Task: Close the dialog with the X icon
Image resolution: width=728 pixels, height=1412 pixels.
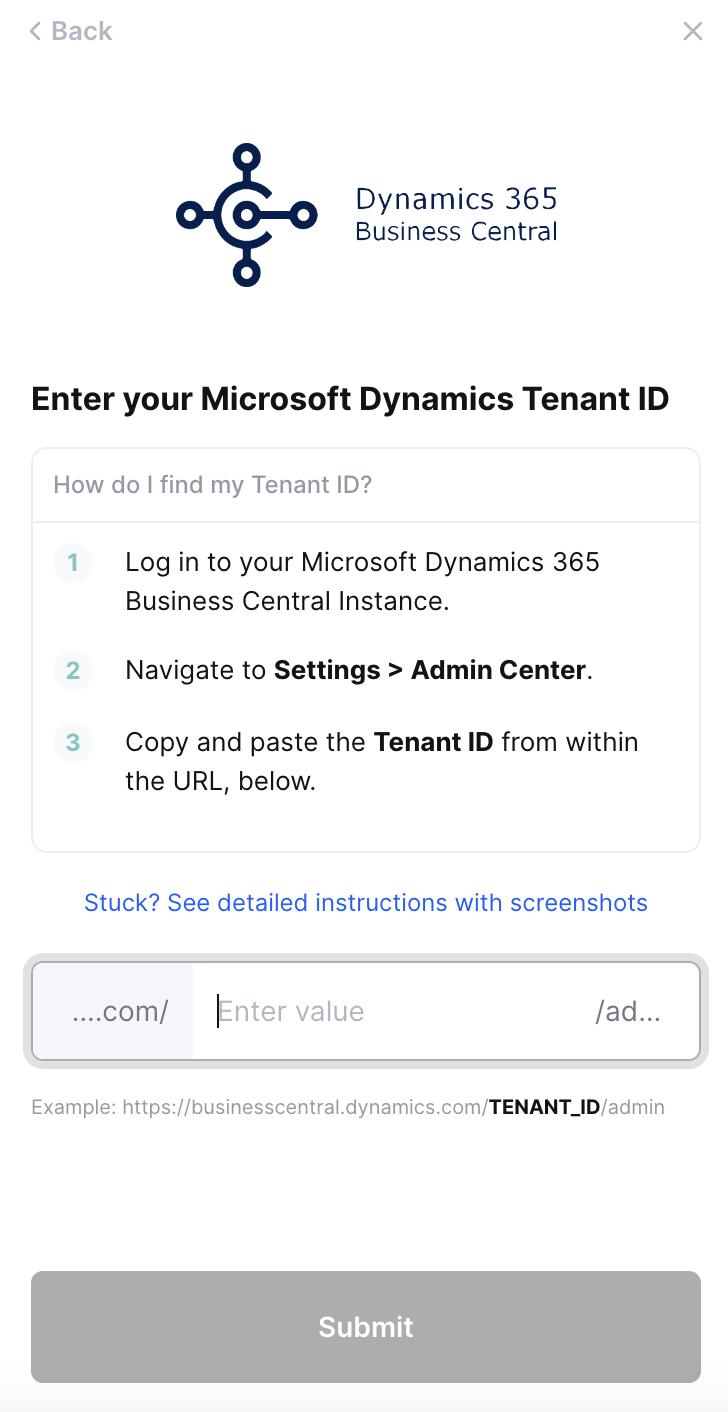Action: 692,32
